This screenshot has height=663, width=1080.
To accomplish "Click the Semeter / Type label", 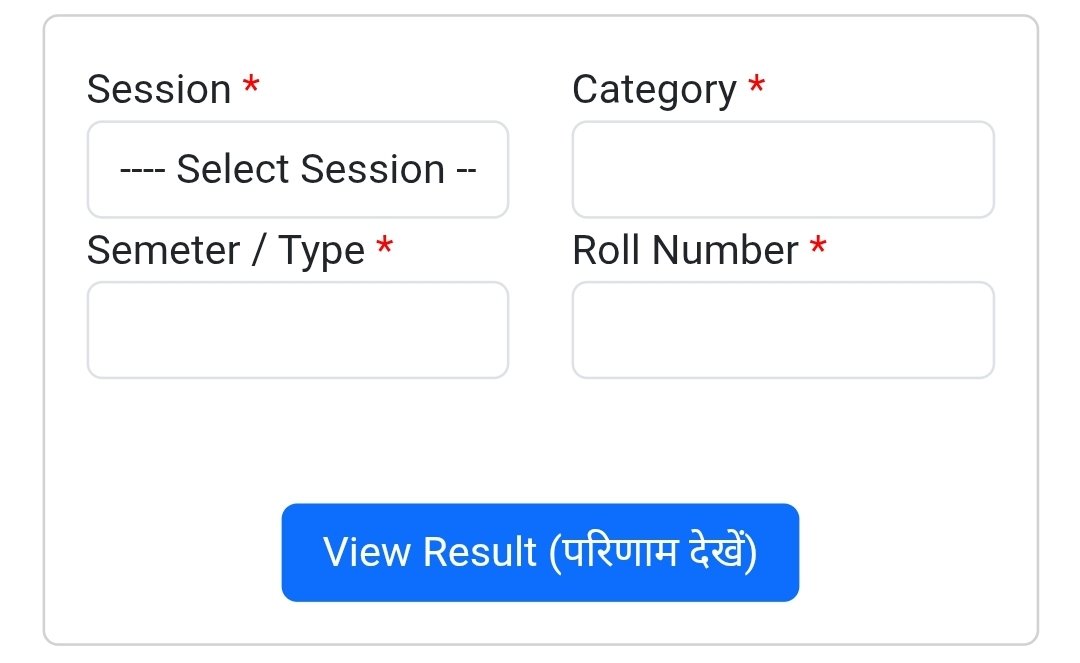I will (225, 250).
